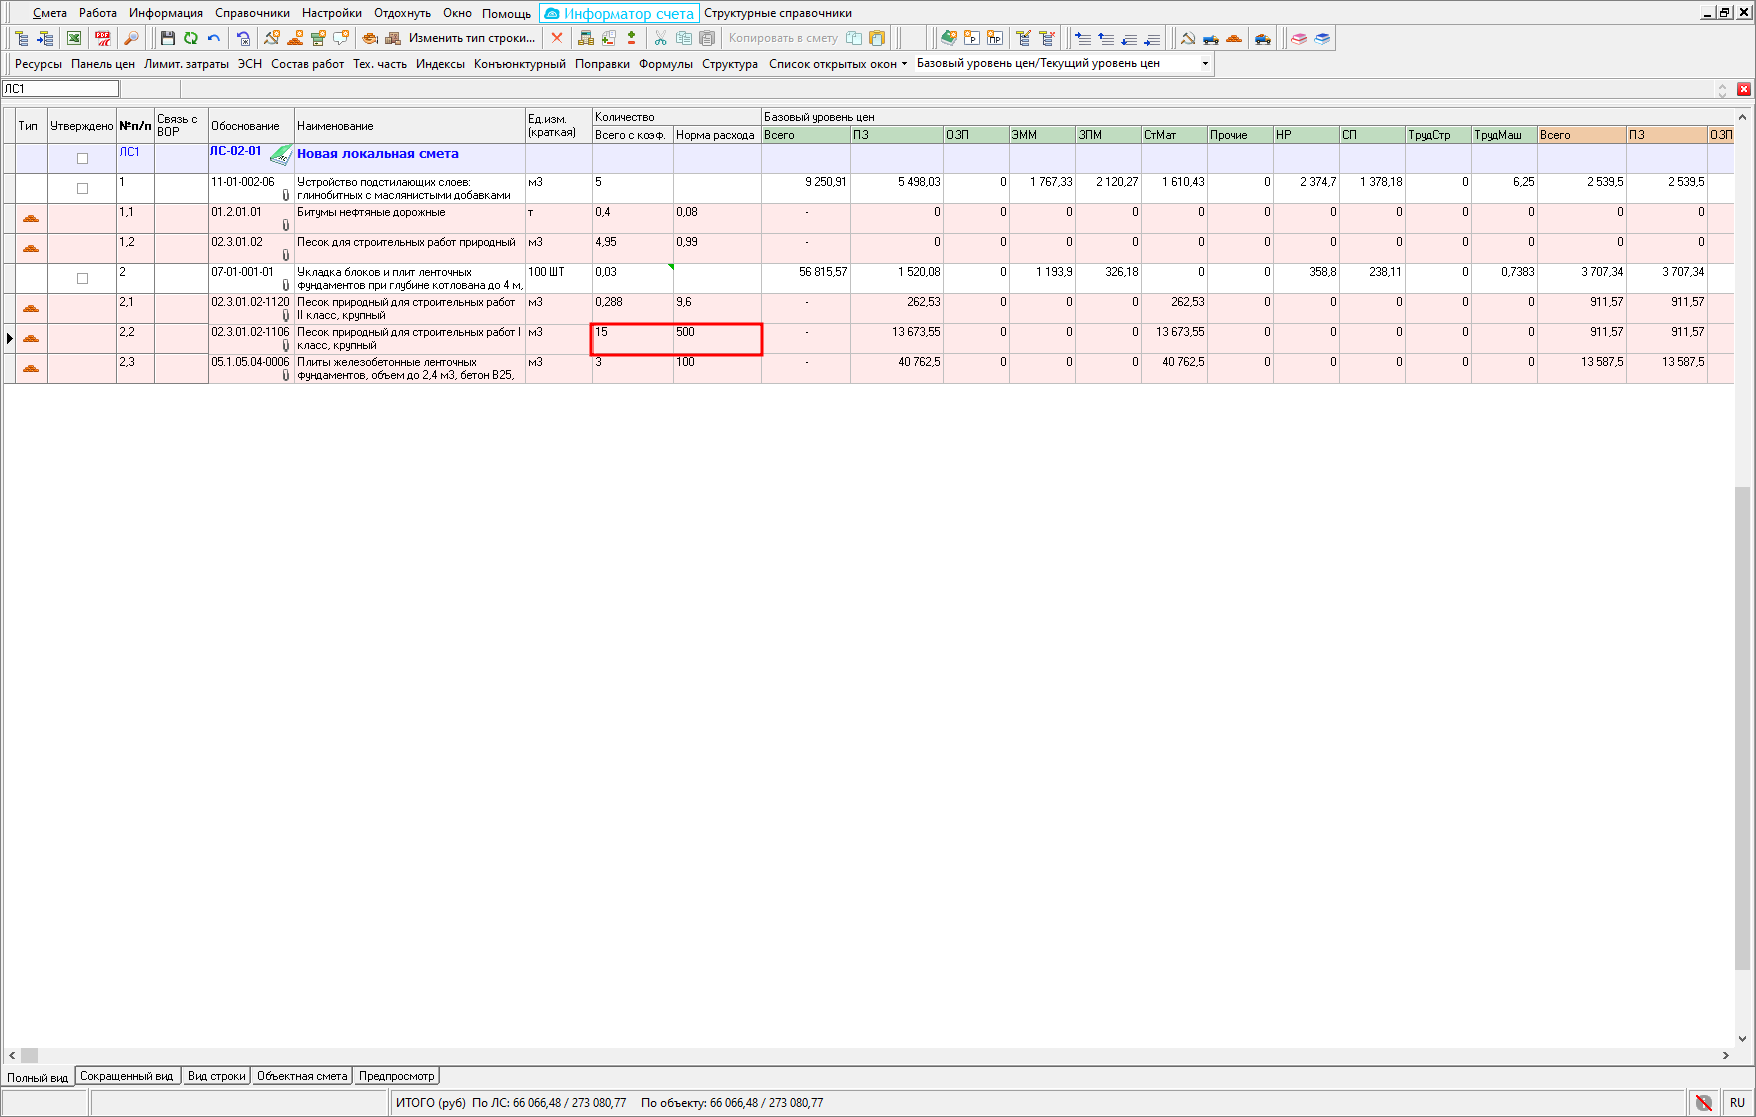Click the green refresh arrows icon

(191, 38)
